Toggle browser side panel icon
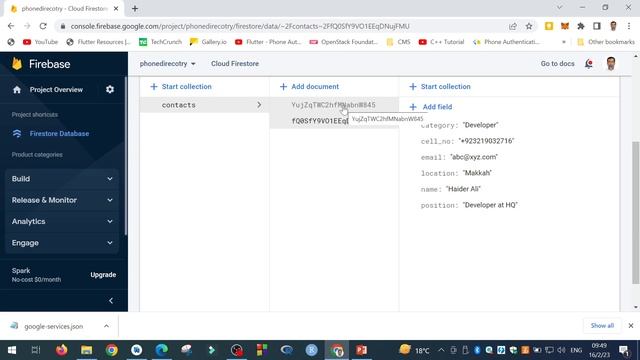The image size is (640, 360). tap(597, 26)
